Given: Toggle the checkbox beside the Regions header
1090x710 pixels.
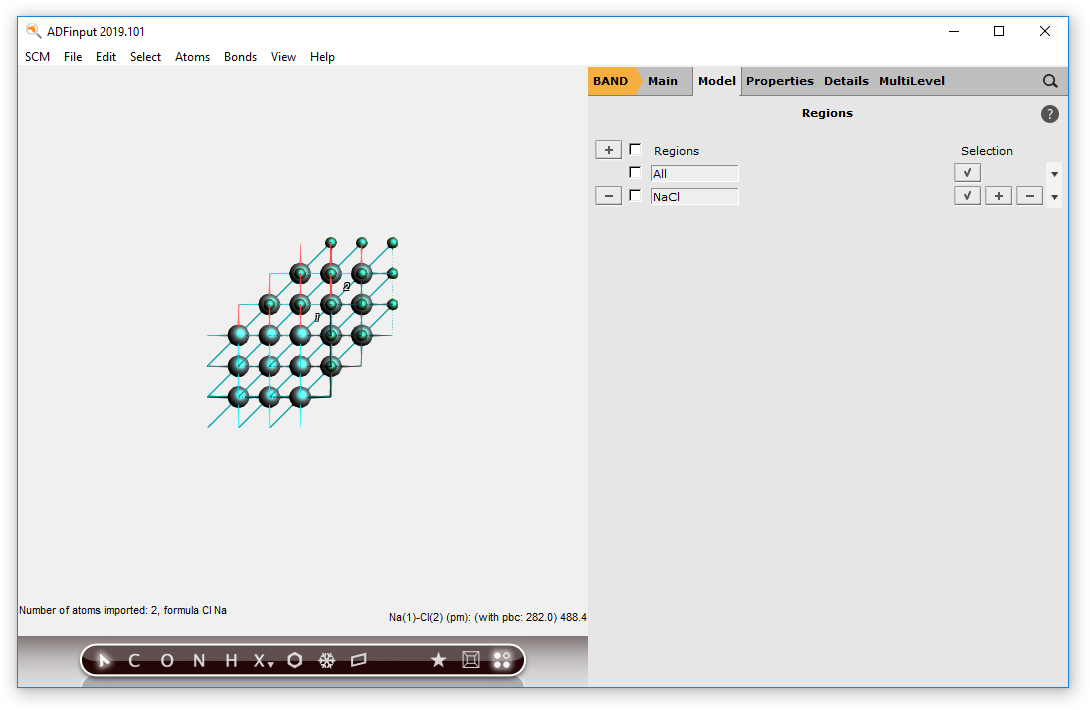Looking at the screenshot, I should [x=635, y=149].
